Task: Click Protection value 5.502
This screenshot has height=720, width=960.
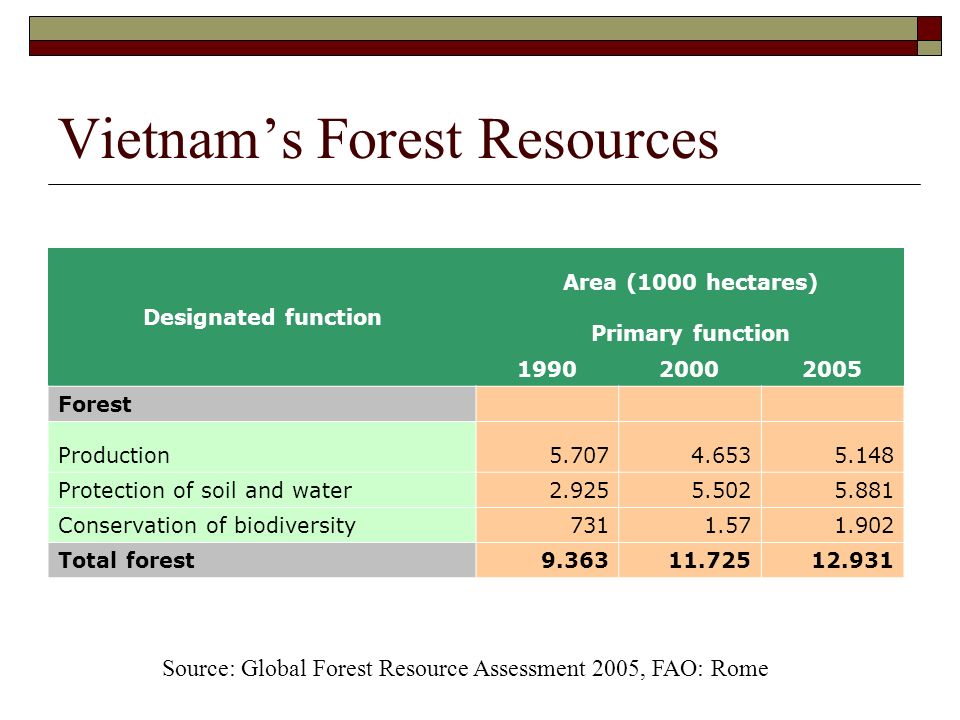Action: [x=721, y=490]
